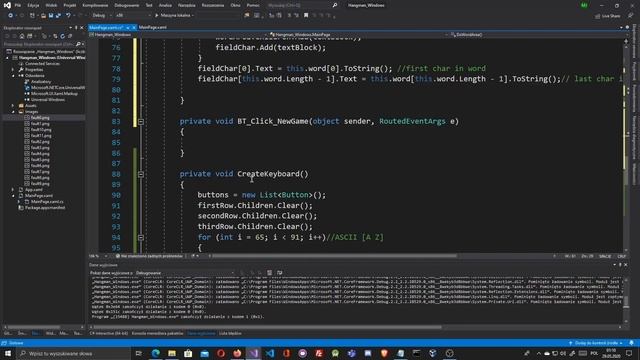Click the Windows taskbar search box
This screenshot has width=640, height=360.
click(x=73, y=353)
